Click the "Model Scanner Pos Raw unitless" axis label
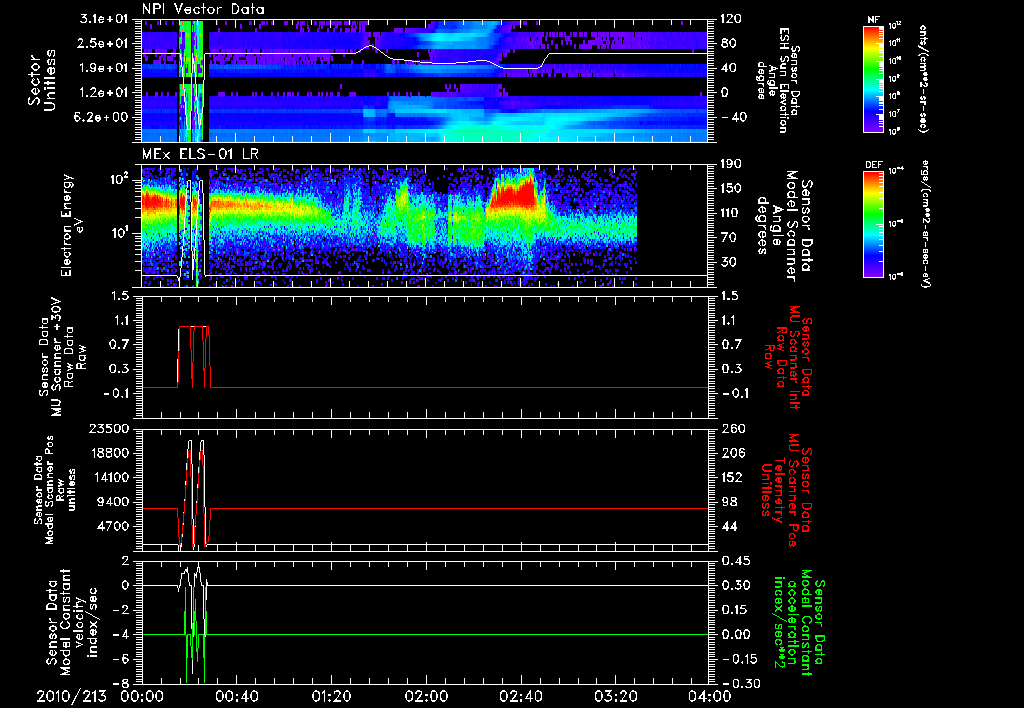 tap(54, 490)
